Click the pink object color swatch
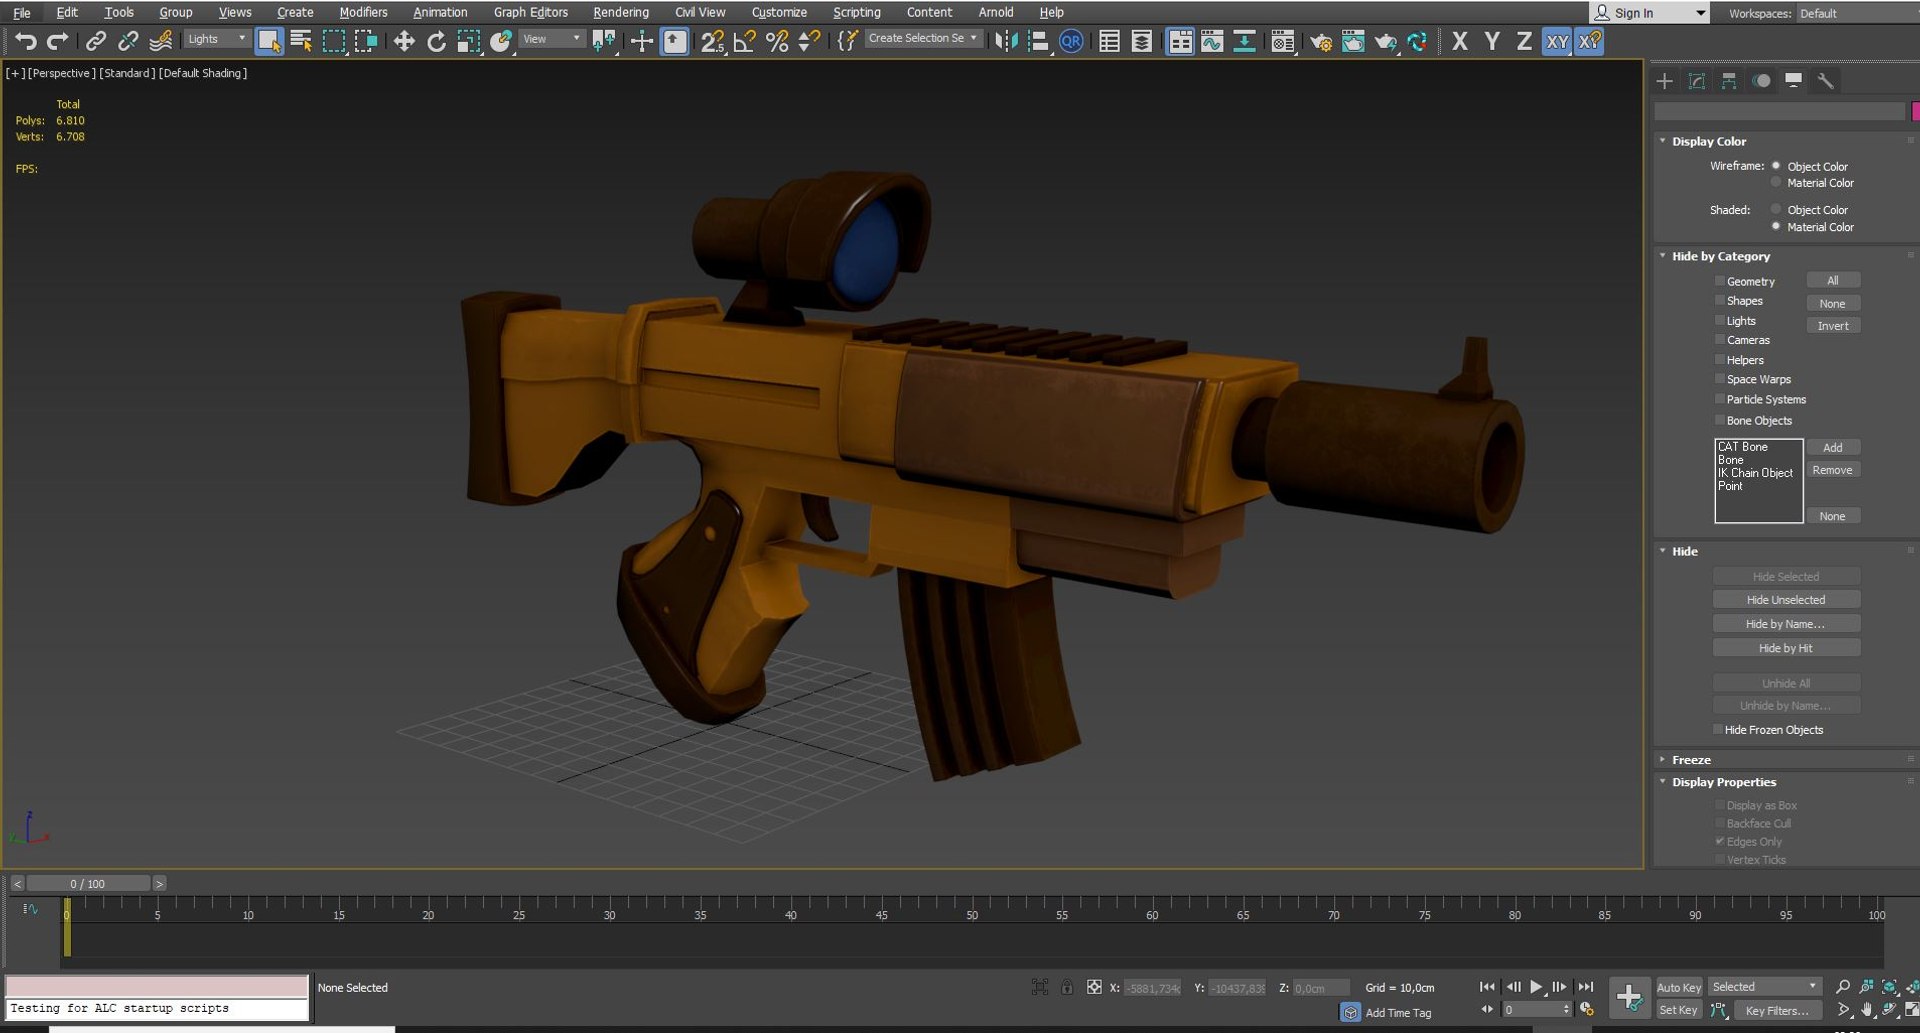This screenshot has height=1033, width=1920. [x=1915, y=111]
